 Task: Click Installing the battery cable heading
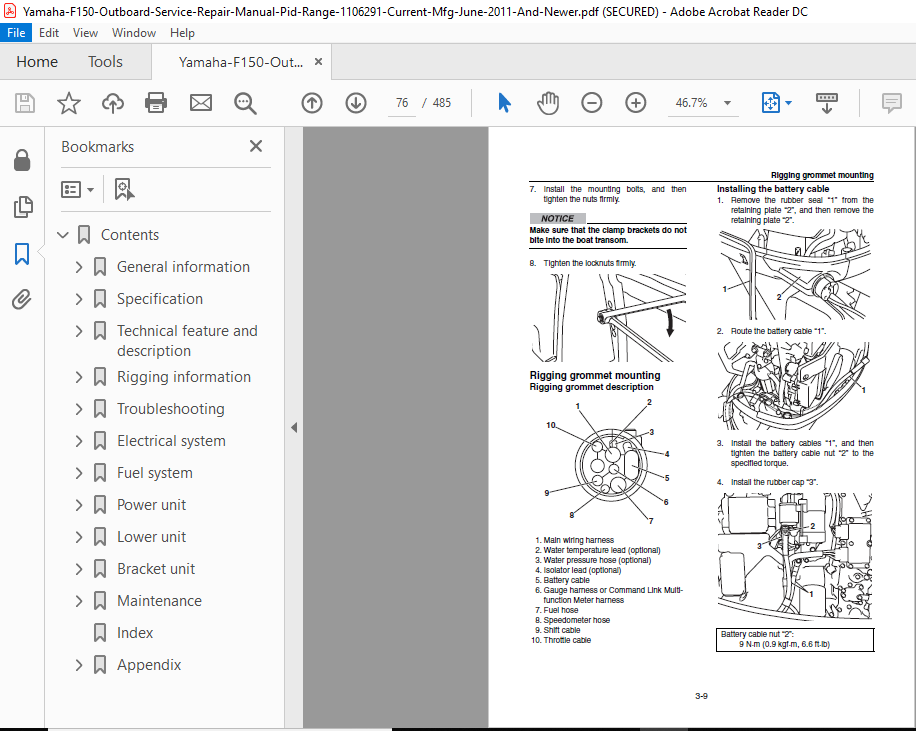click(773, 189)
